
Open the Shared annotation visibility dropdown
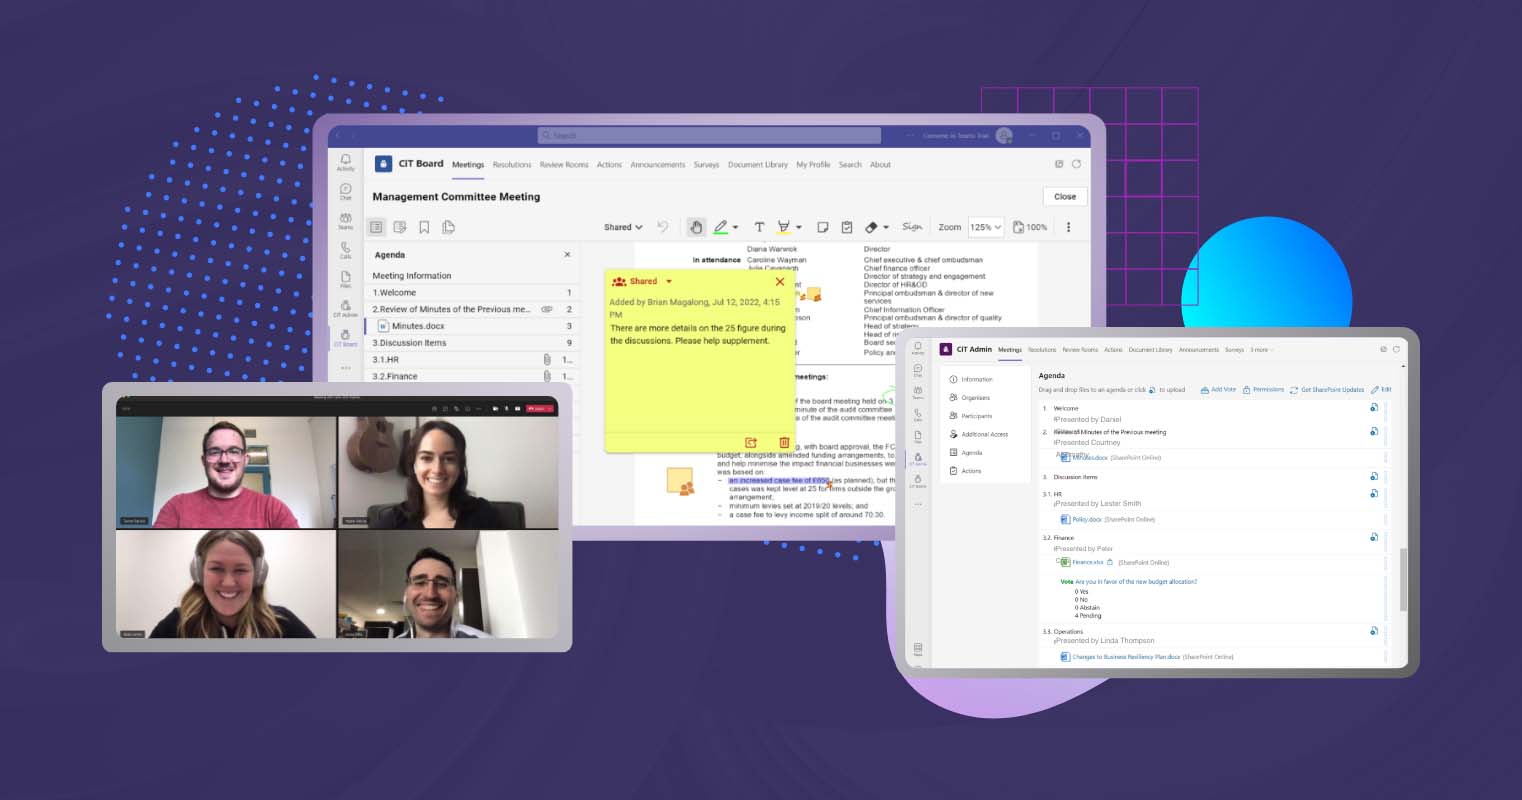coord(622,227)
